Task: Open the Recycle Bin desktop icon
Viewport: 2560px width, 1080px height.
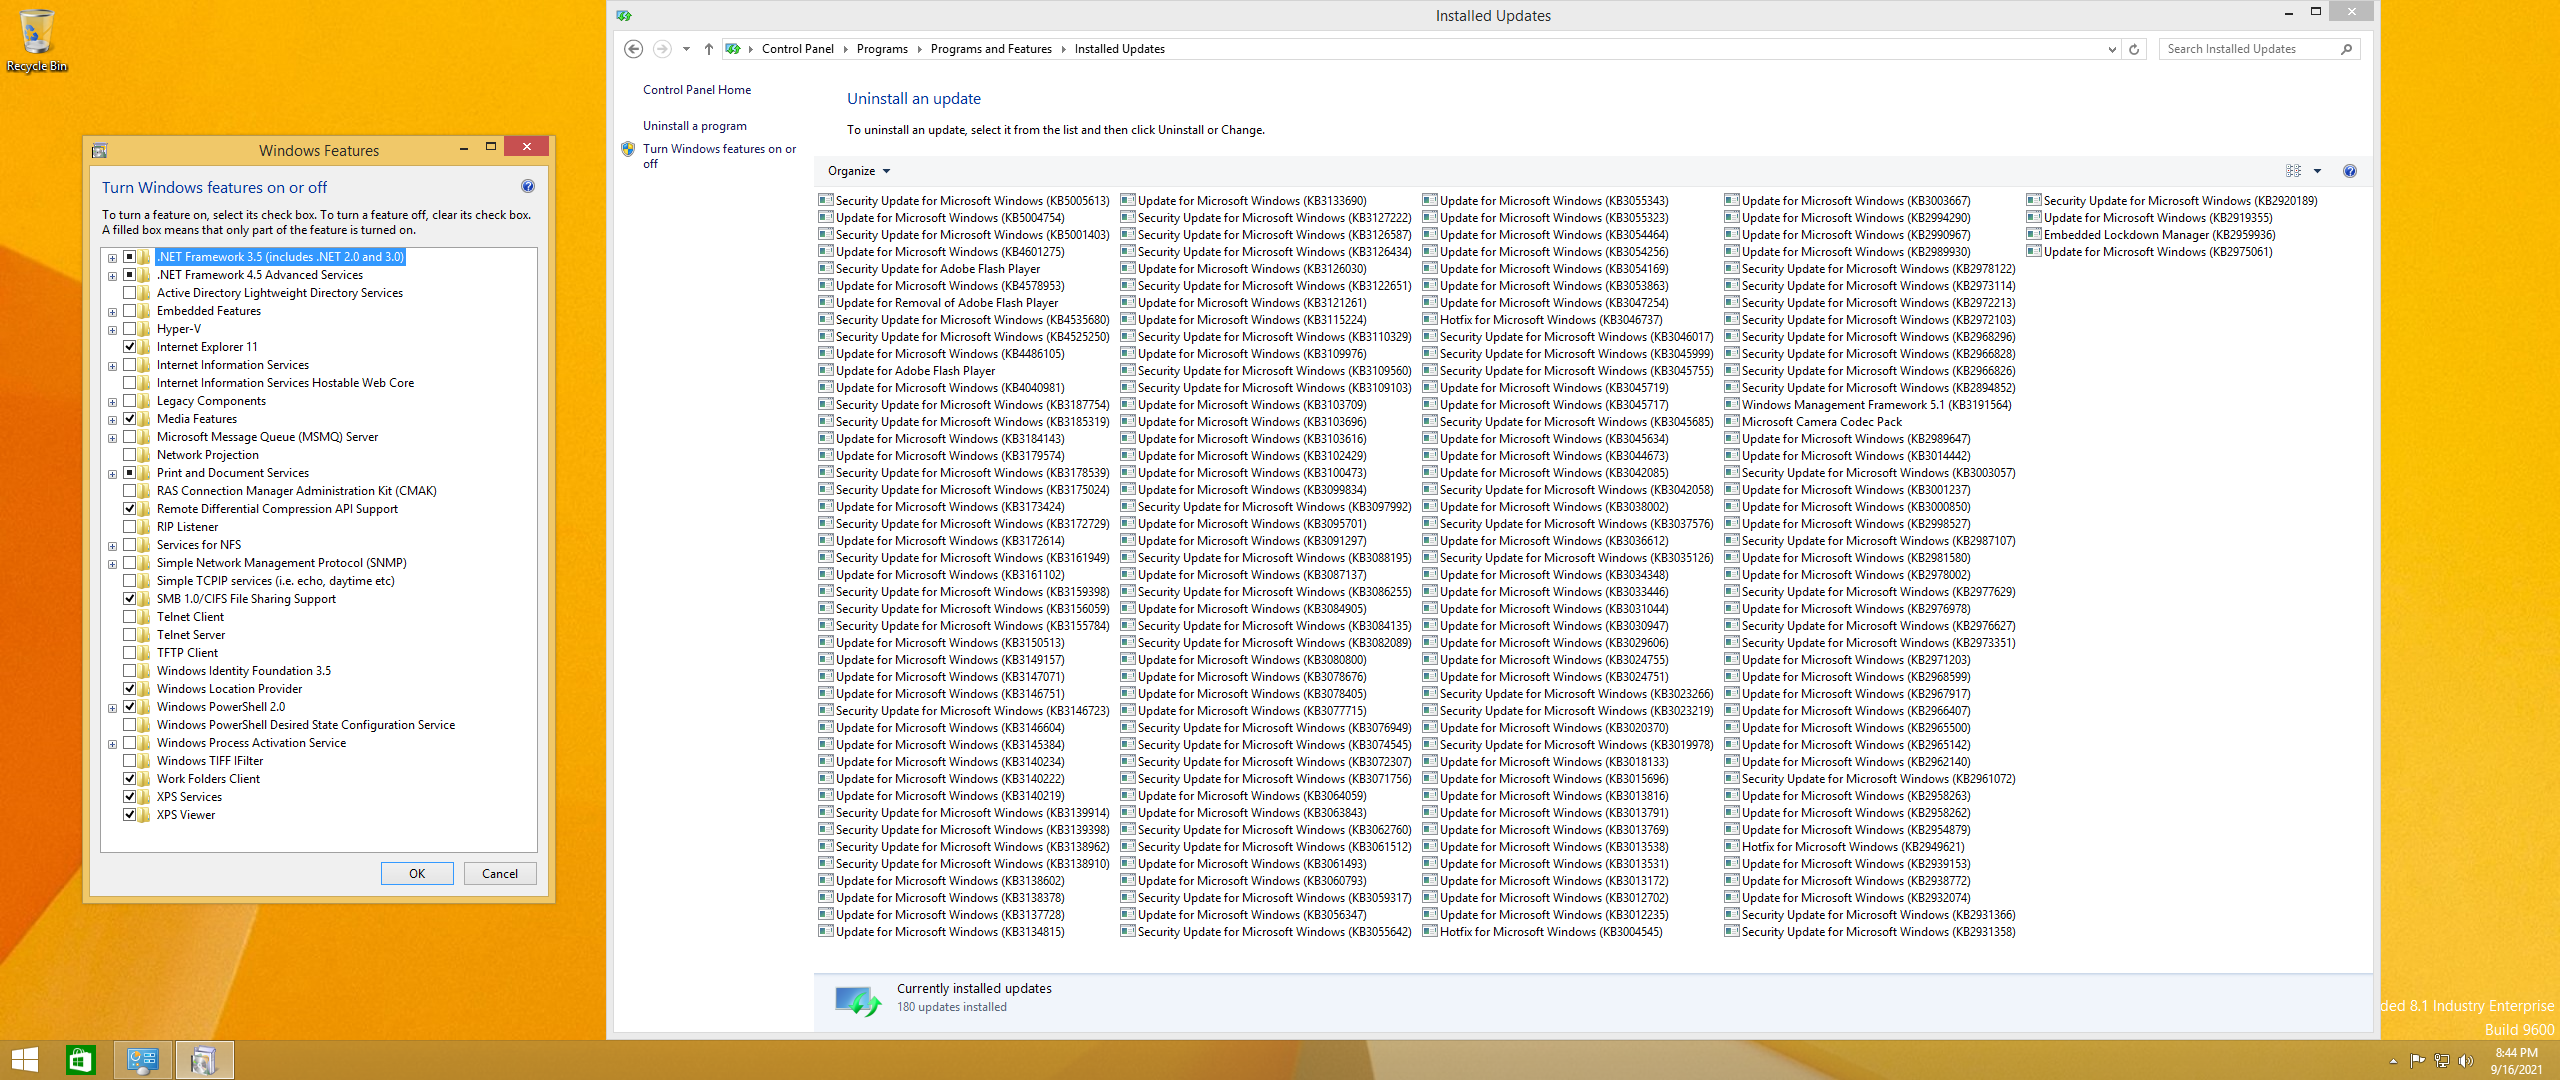Action: pyautogui.click(x=36, y=40)
